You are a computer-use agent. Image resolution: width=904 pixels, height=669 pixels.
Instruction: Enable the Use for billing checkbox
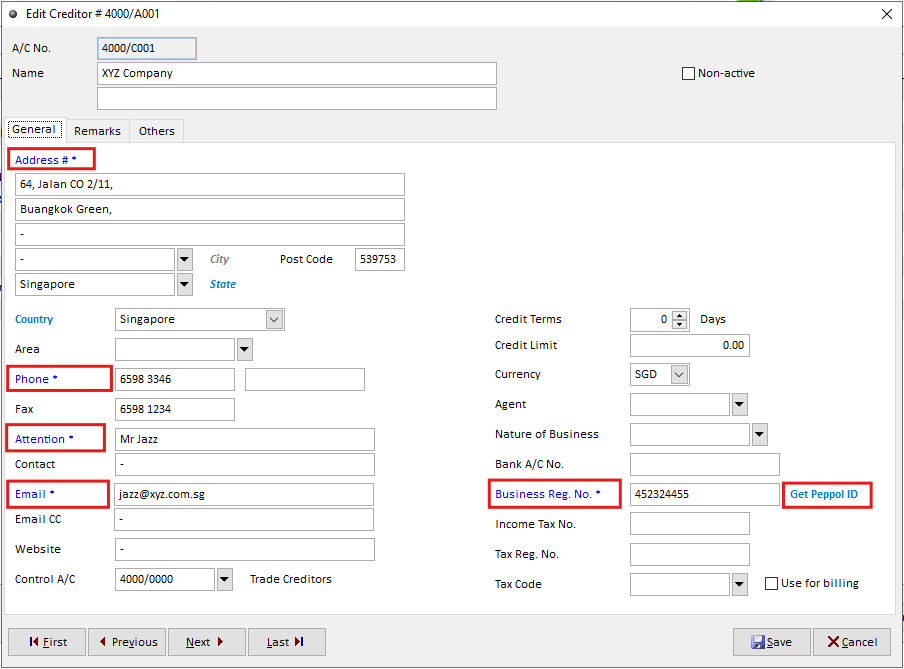[771, 584]
